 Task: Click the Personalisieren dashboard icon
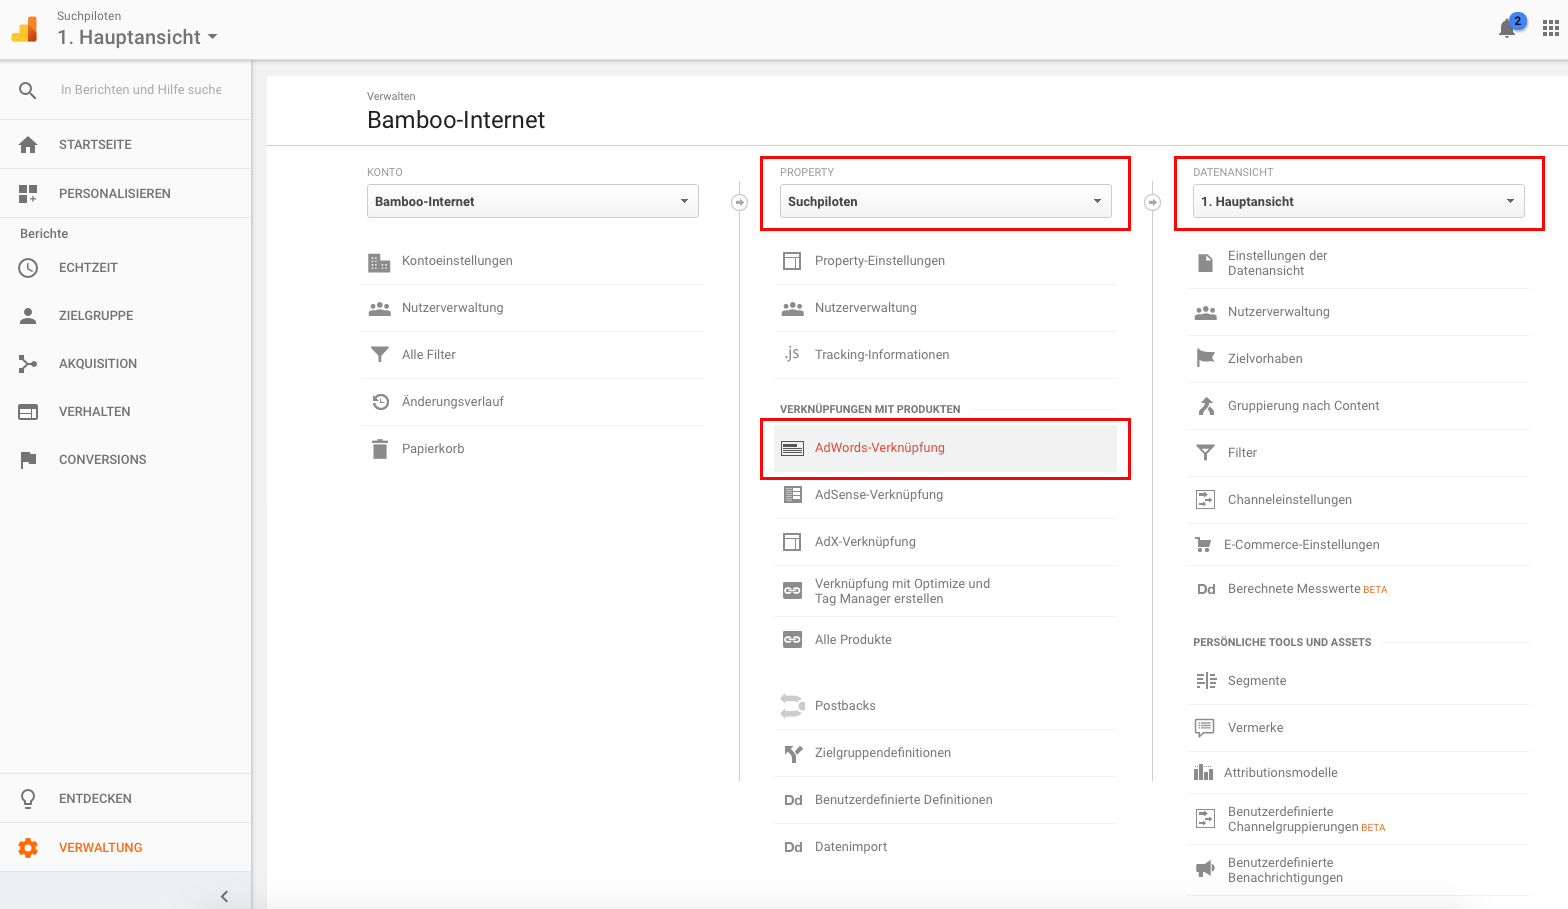coord(28,194)
